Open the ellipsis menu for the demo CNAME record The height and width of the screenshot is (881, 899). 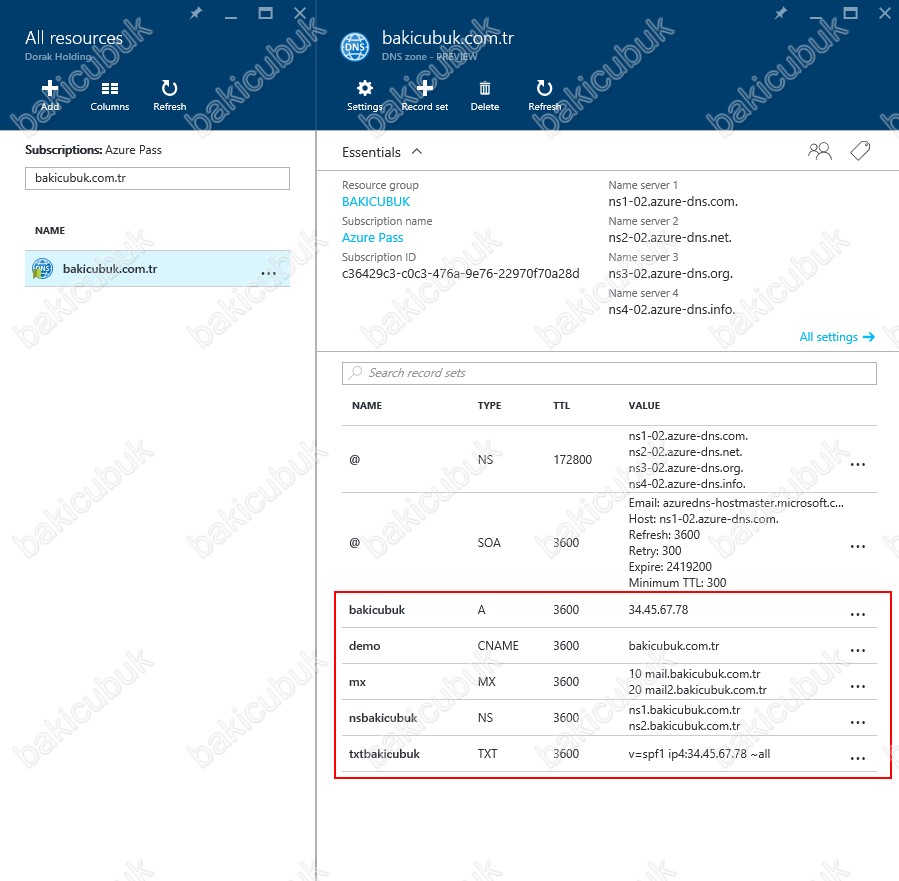858,651
